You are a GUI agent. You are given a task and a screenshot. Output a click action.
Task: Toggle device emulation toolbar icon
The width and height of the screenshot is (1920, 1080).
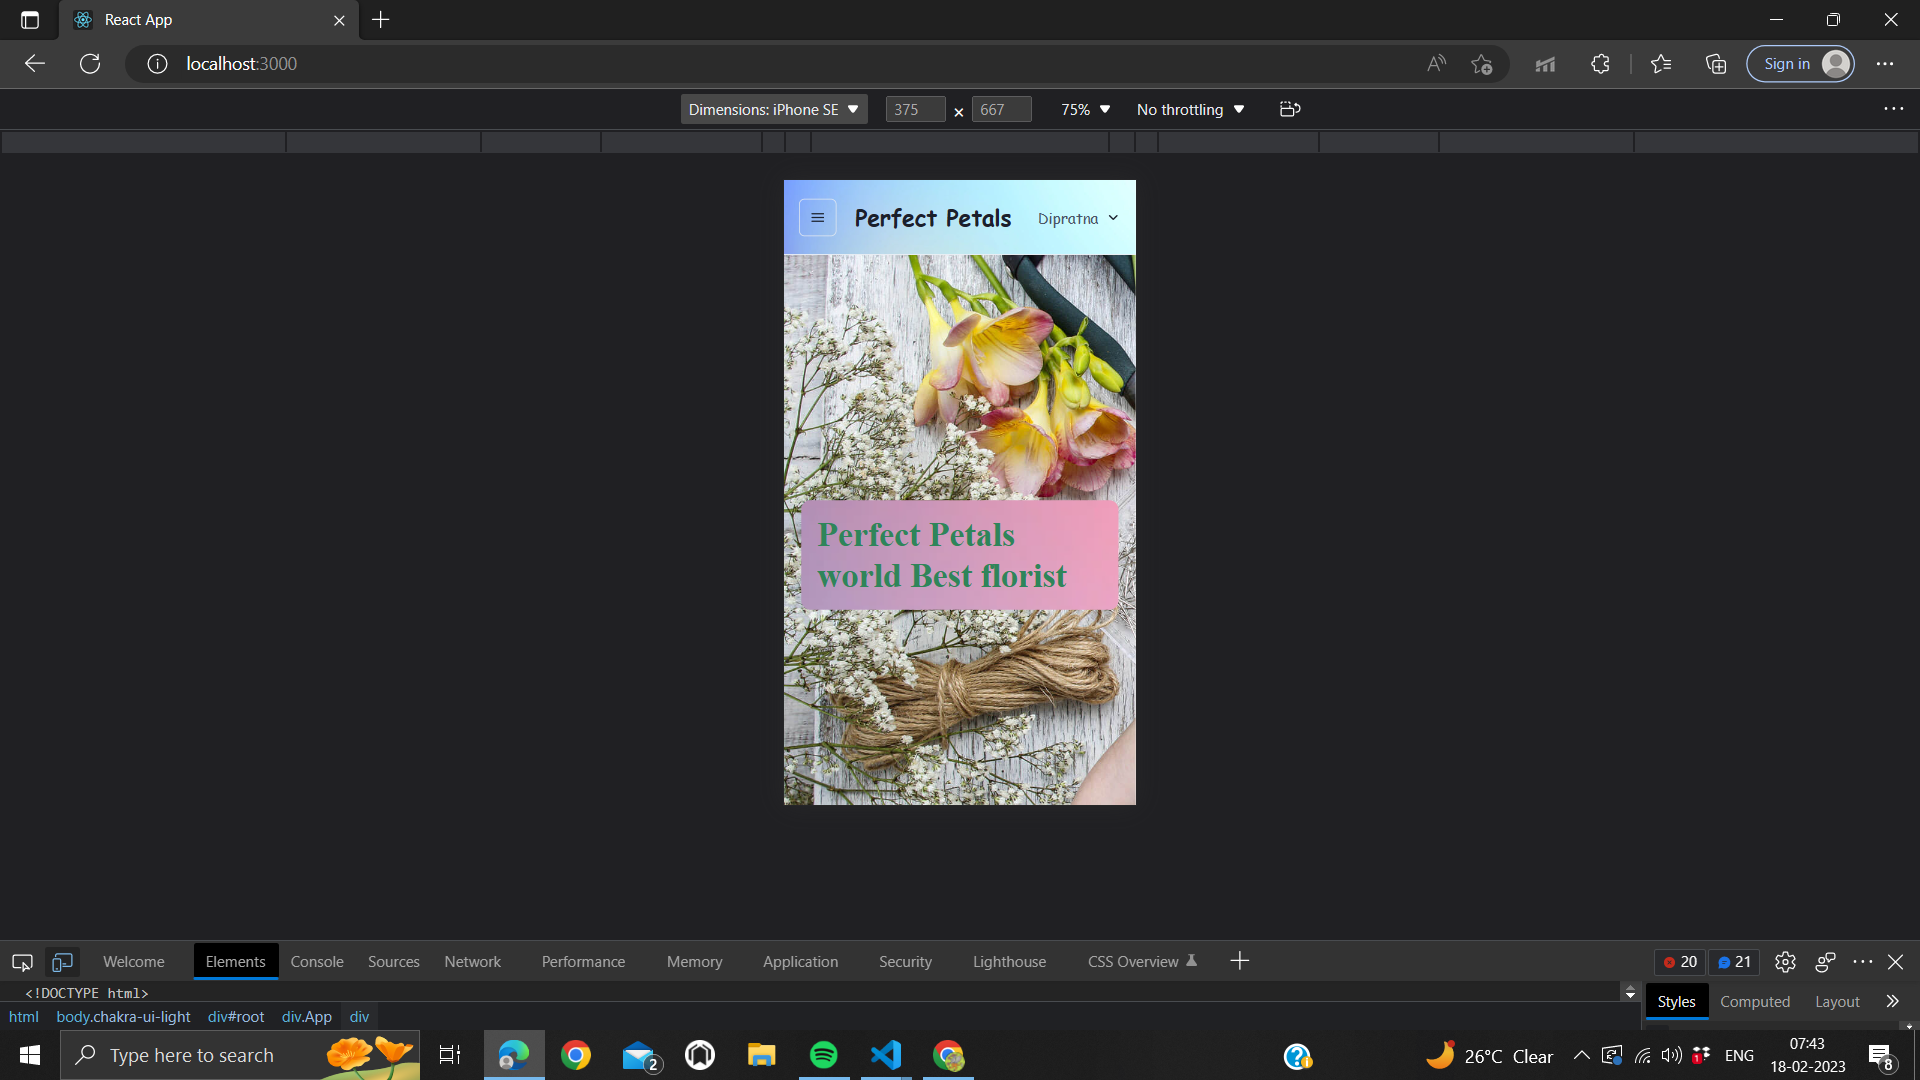[62, 962]
